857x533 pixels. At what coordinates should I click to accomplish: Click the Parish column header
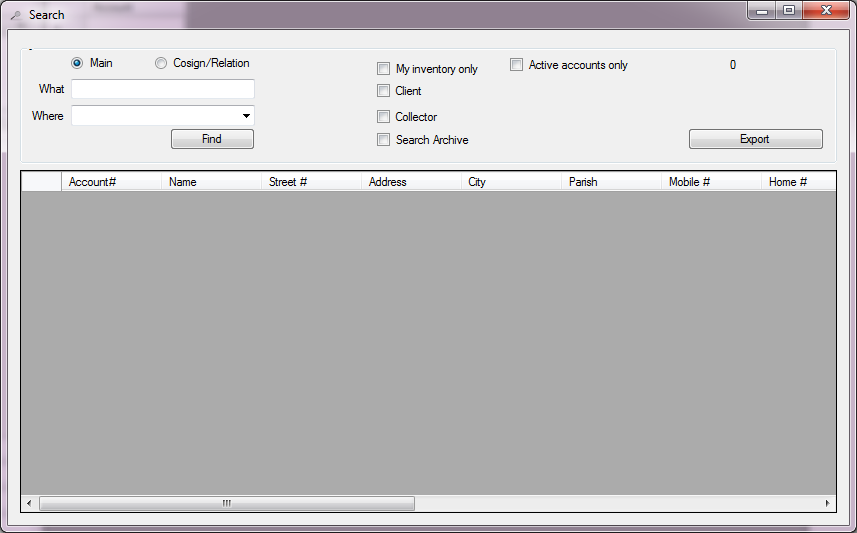point(611,182)
